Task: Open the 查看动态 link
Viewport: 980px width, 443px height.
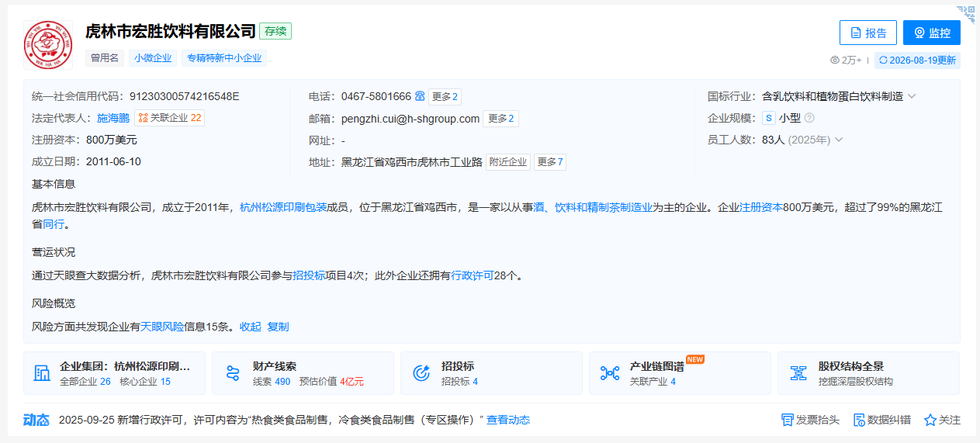Action: [508, 420]
